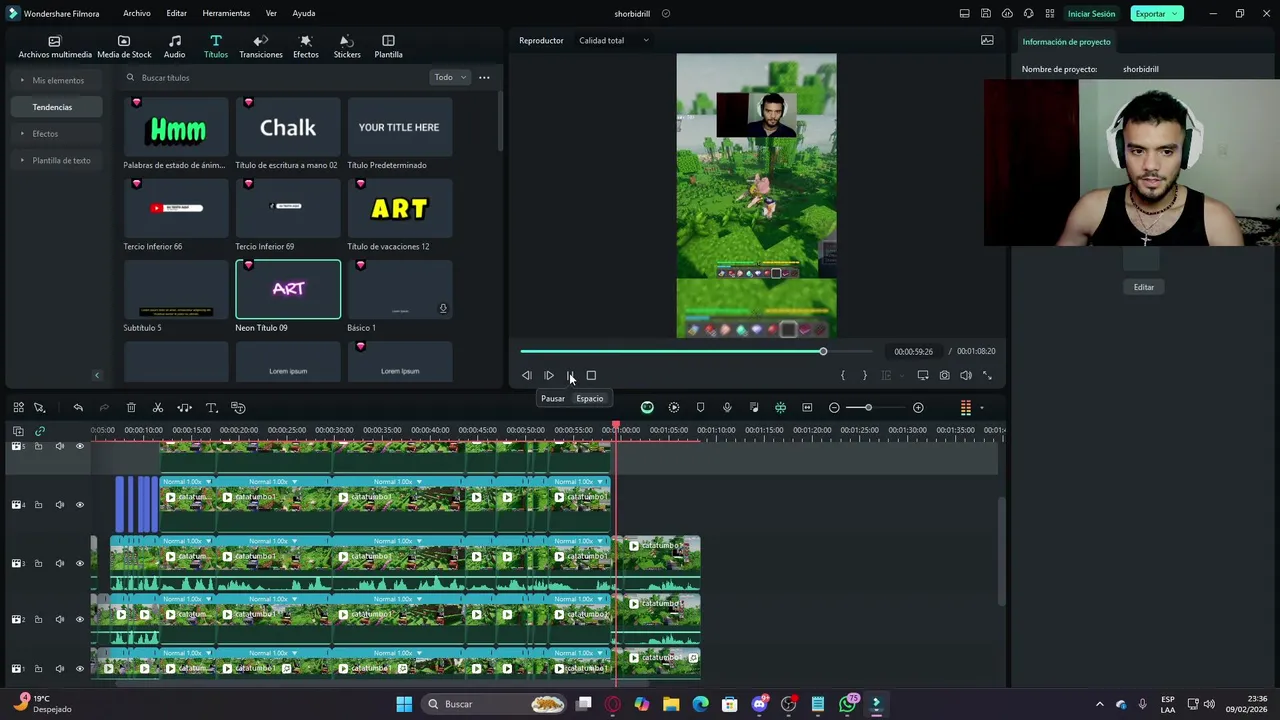The height and width of the screenshot is (720, 1280).
Task: Open the Exportar dropdown arrow
Action: tap(1176, 14)
